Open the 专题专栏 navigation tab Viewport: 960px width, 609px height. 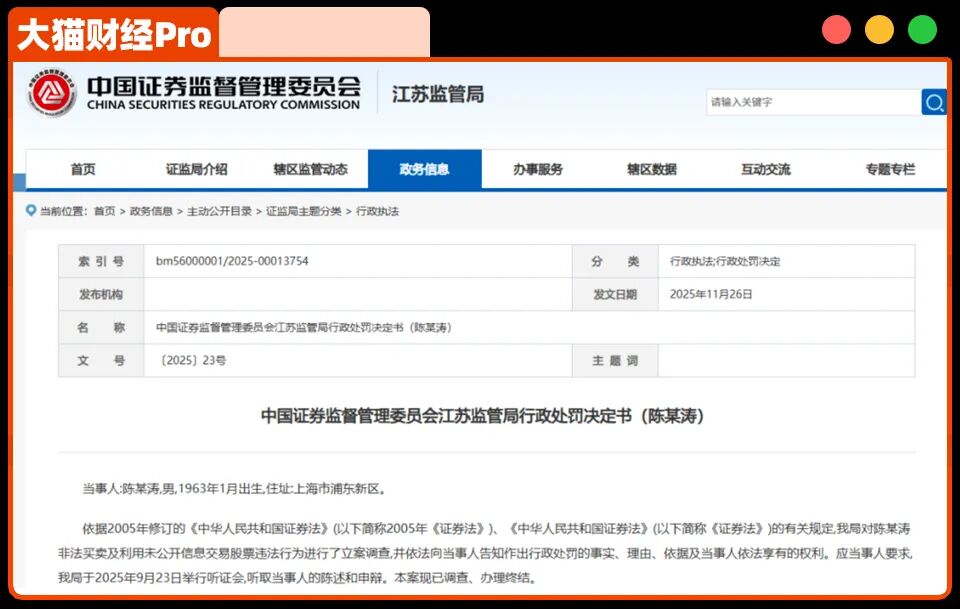(x=890, y=169)
